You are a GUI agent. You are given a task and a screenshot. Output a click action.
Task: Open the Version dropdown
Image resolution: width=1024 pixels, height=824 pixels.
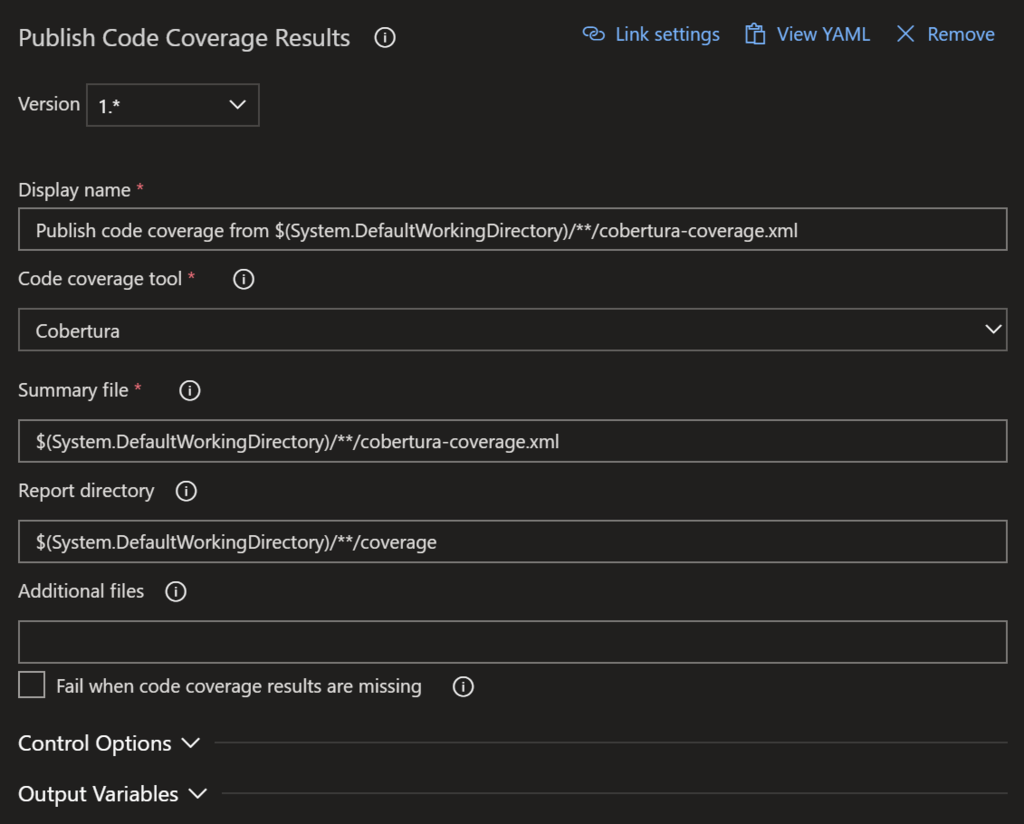172,105
